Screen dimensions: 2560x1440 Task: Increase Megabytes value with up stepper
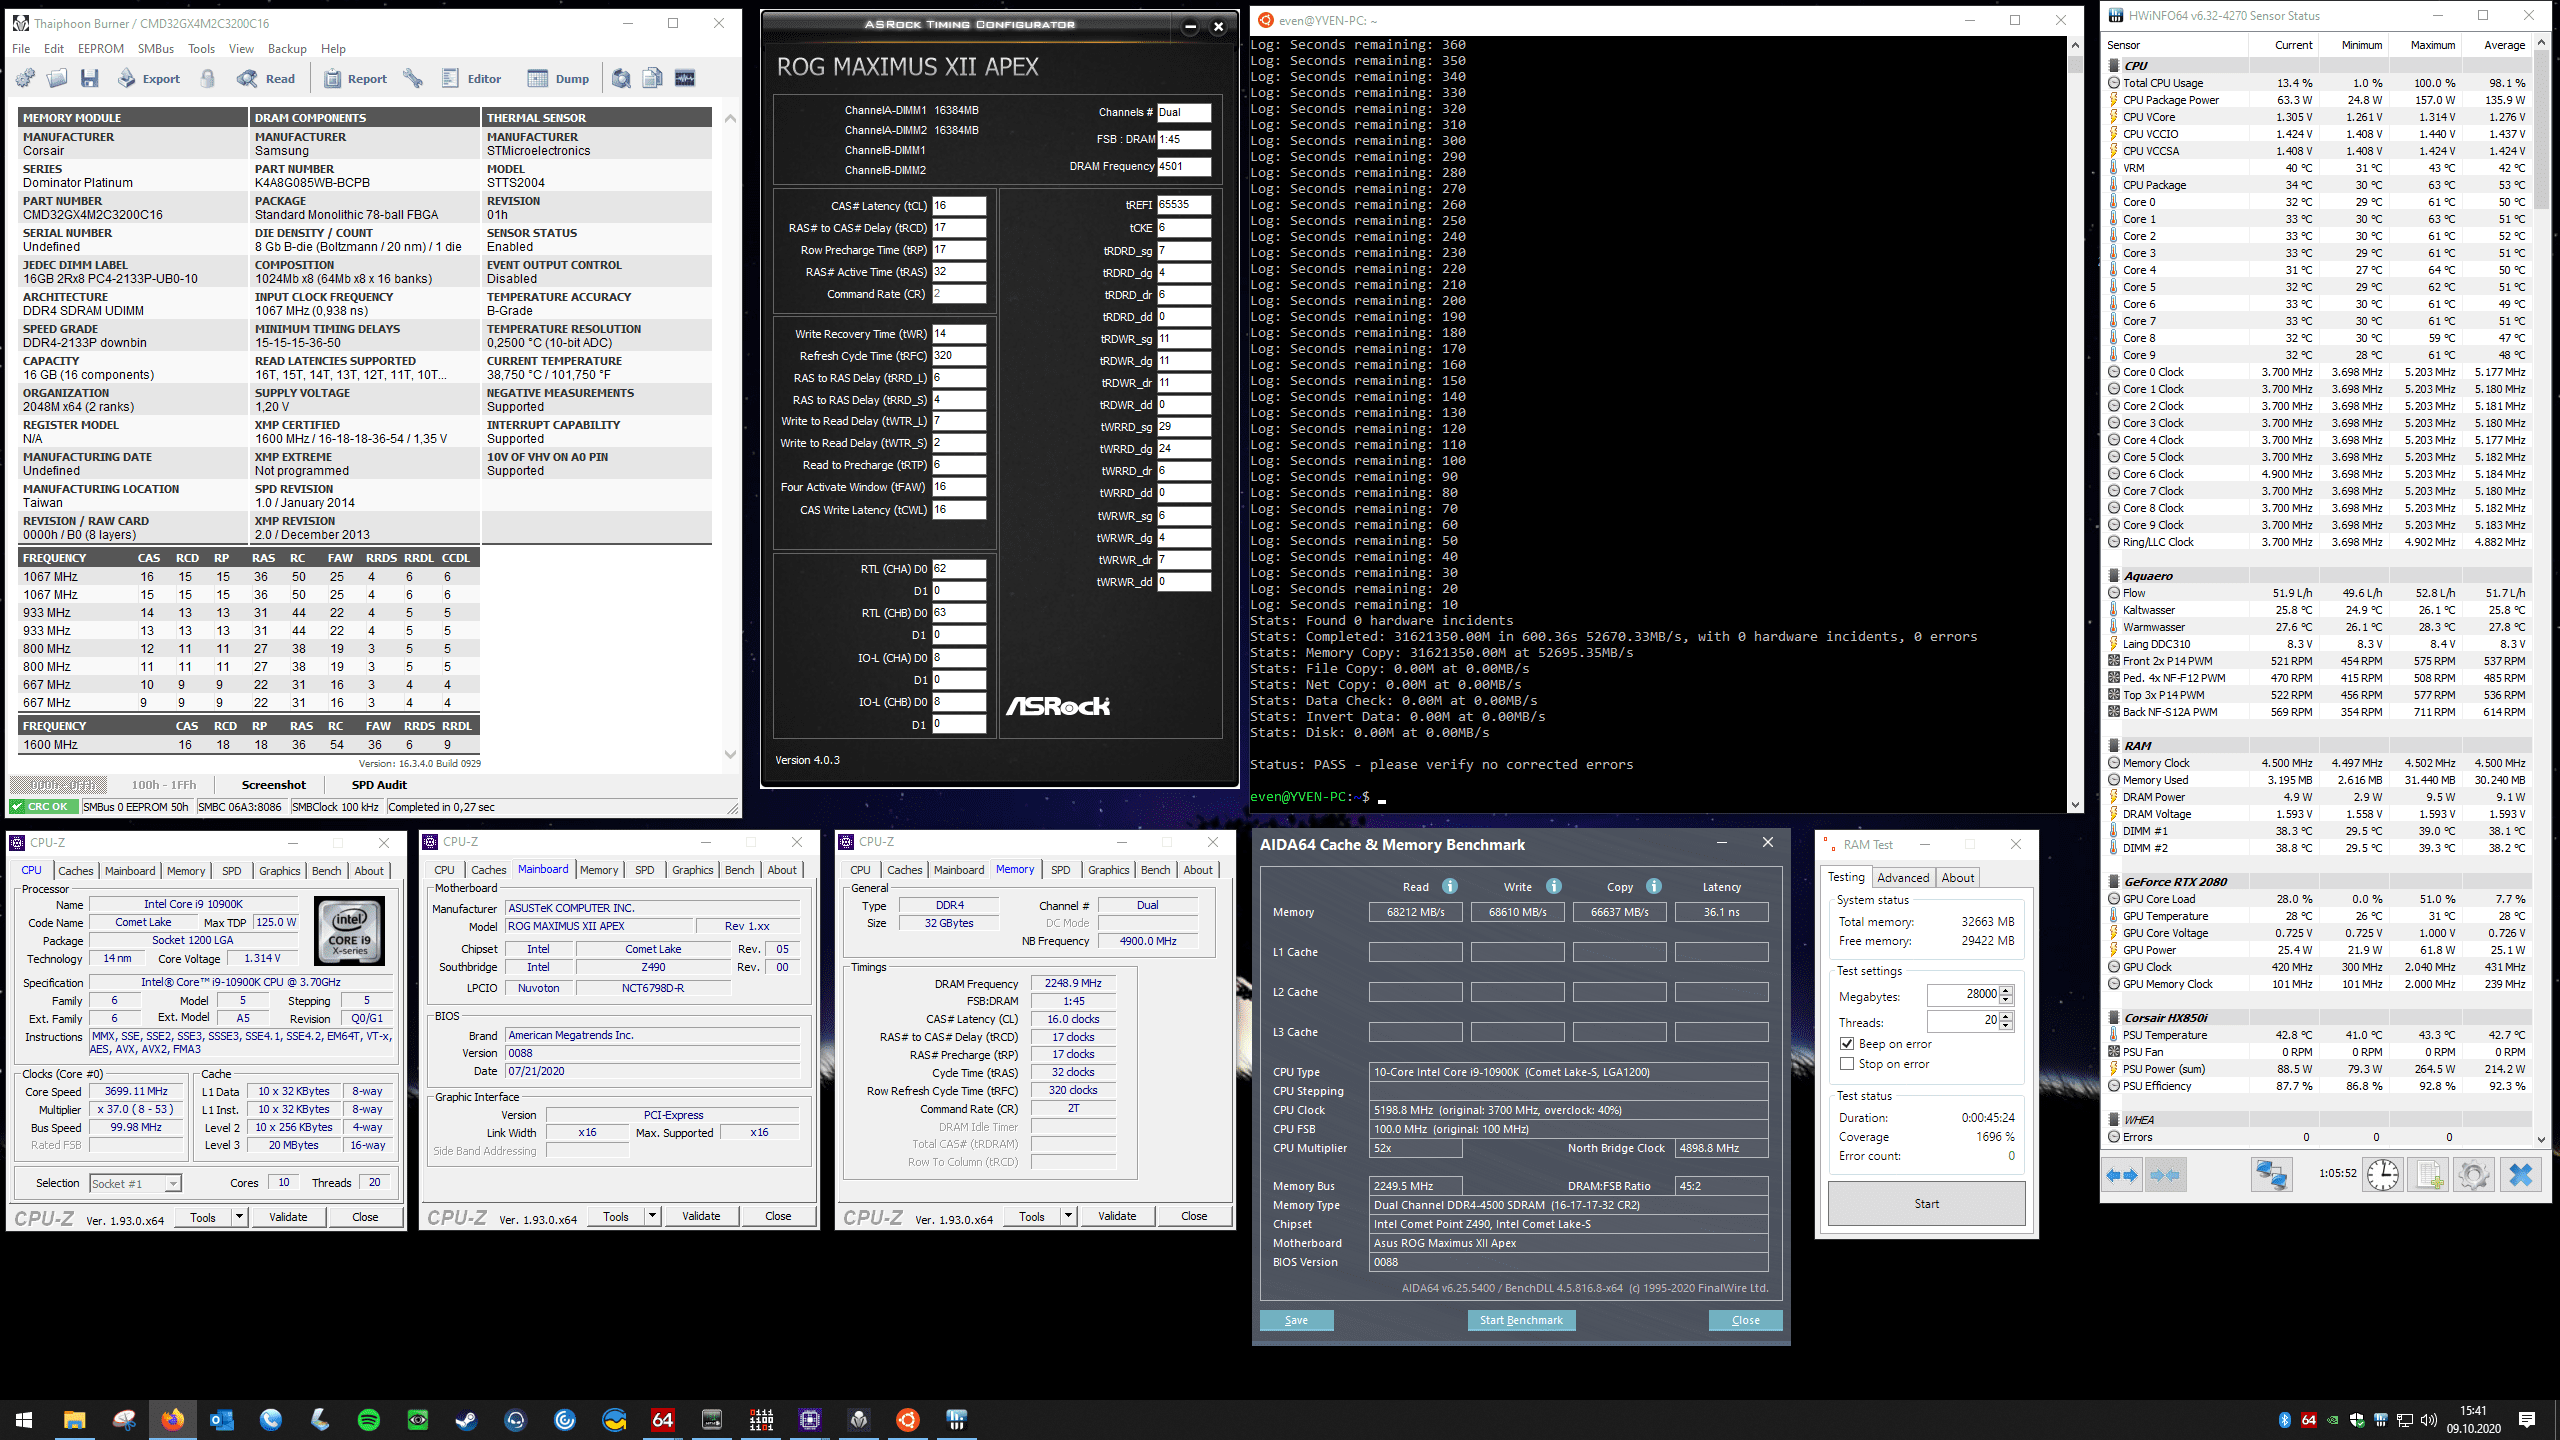(x=2006, y=990)
